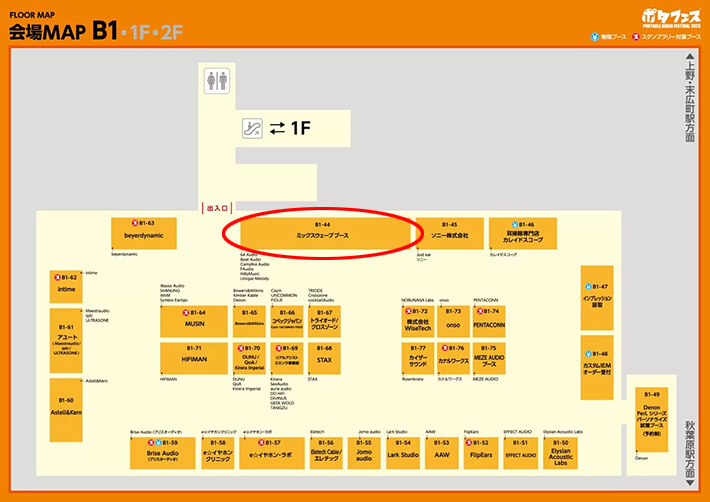
Task: Click the stamp icon on B1-62 intime
Action: point(57,277)
